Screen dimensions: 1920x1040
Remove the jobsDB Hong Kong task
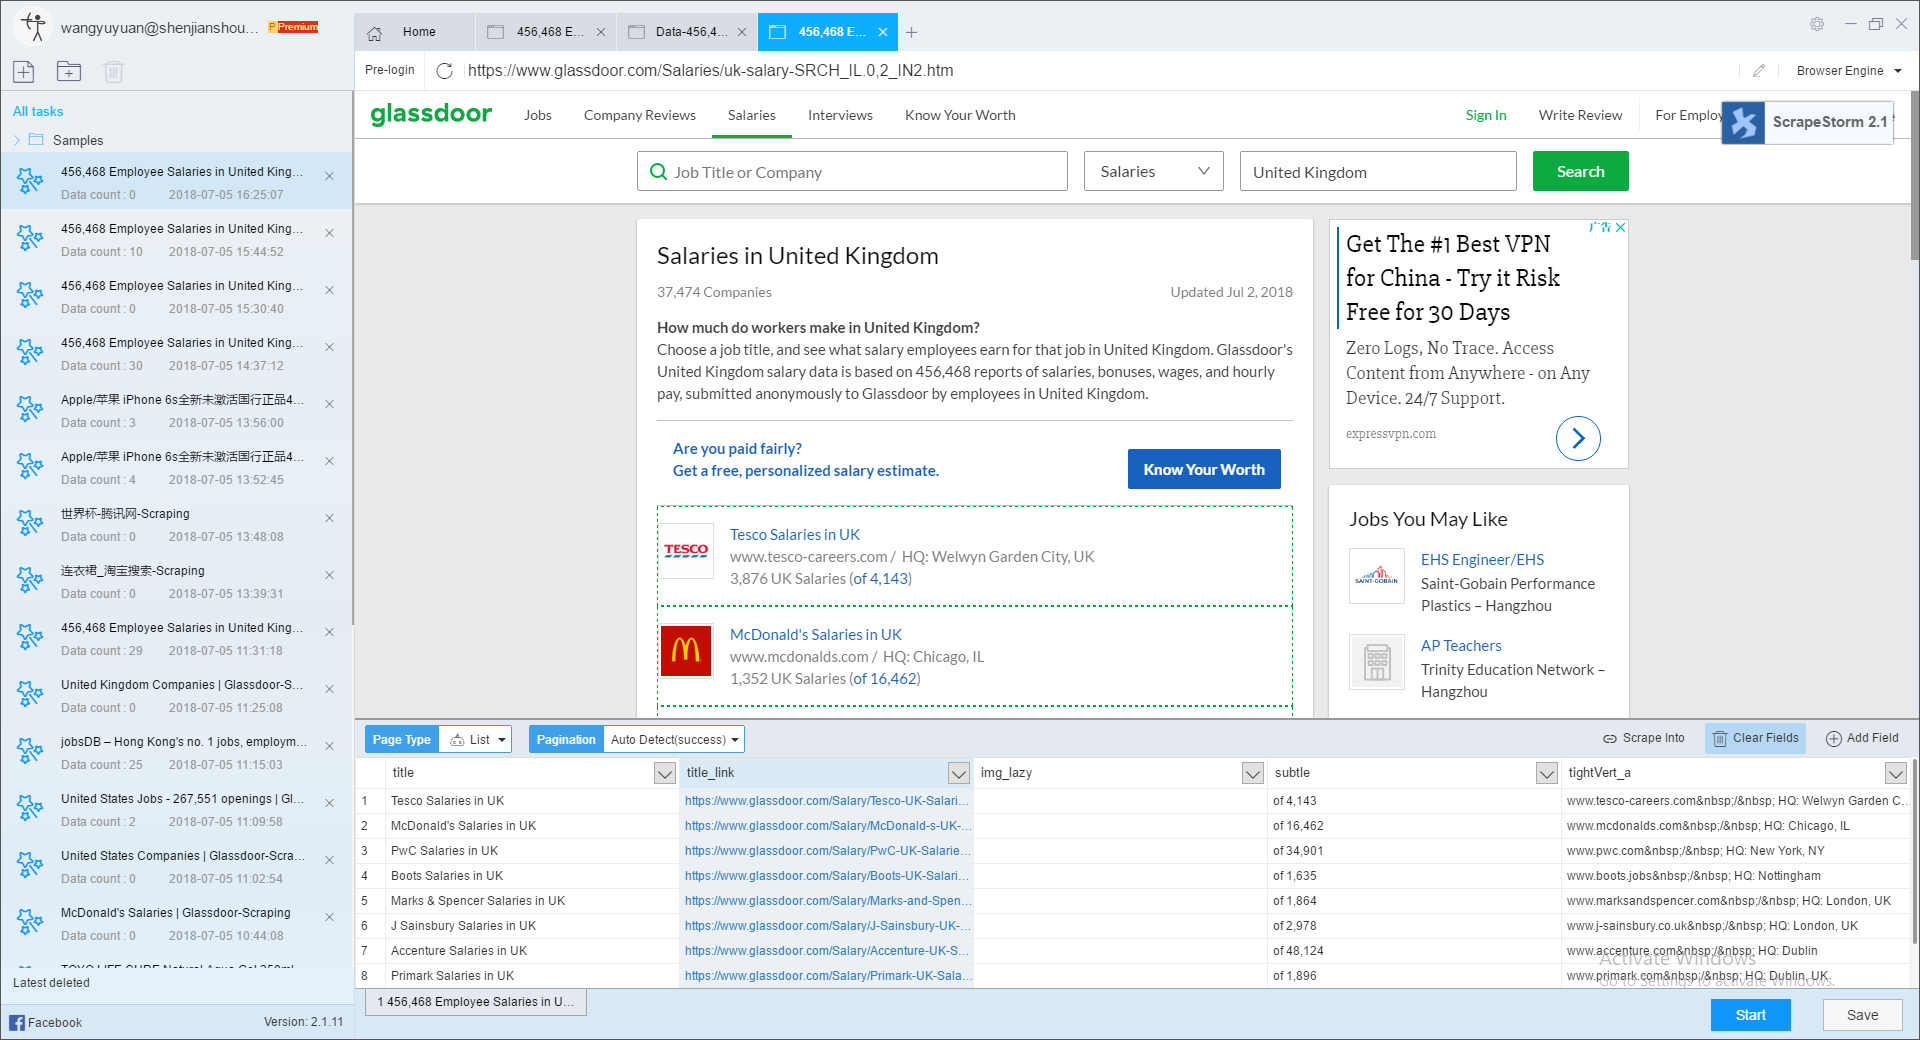pyautogui.click(x=329, y=746)
